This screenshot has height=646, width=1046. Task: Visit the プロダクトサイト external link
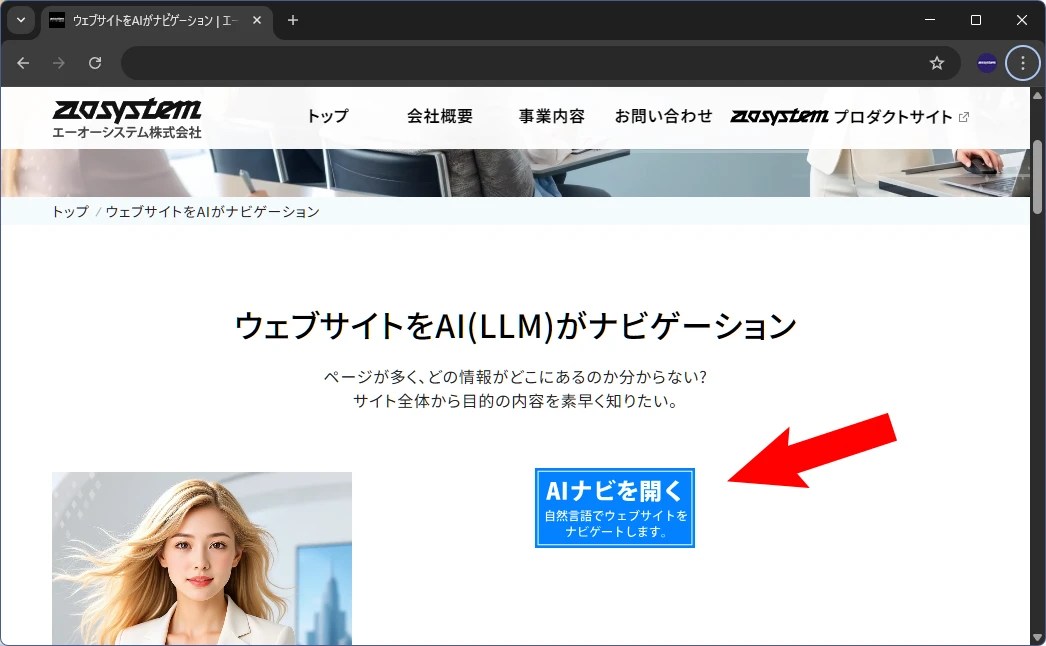(x=850, y=117)
